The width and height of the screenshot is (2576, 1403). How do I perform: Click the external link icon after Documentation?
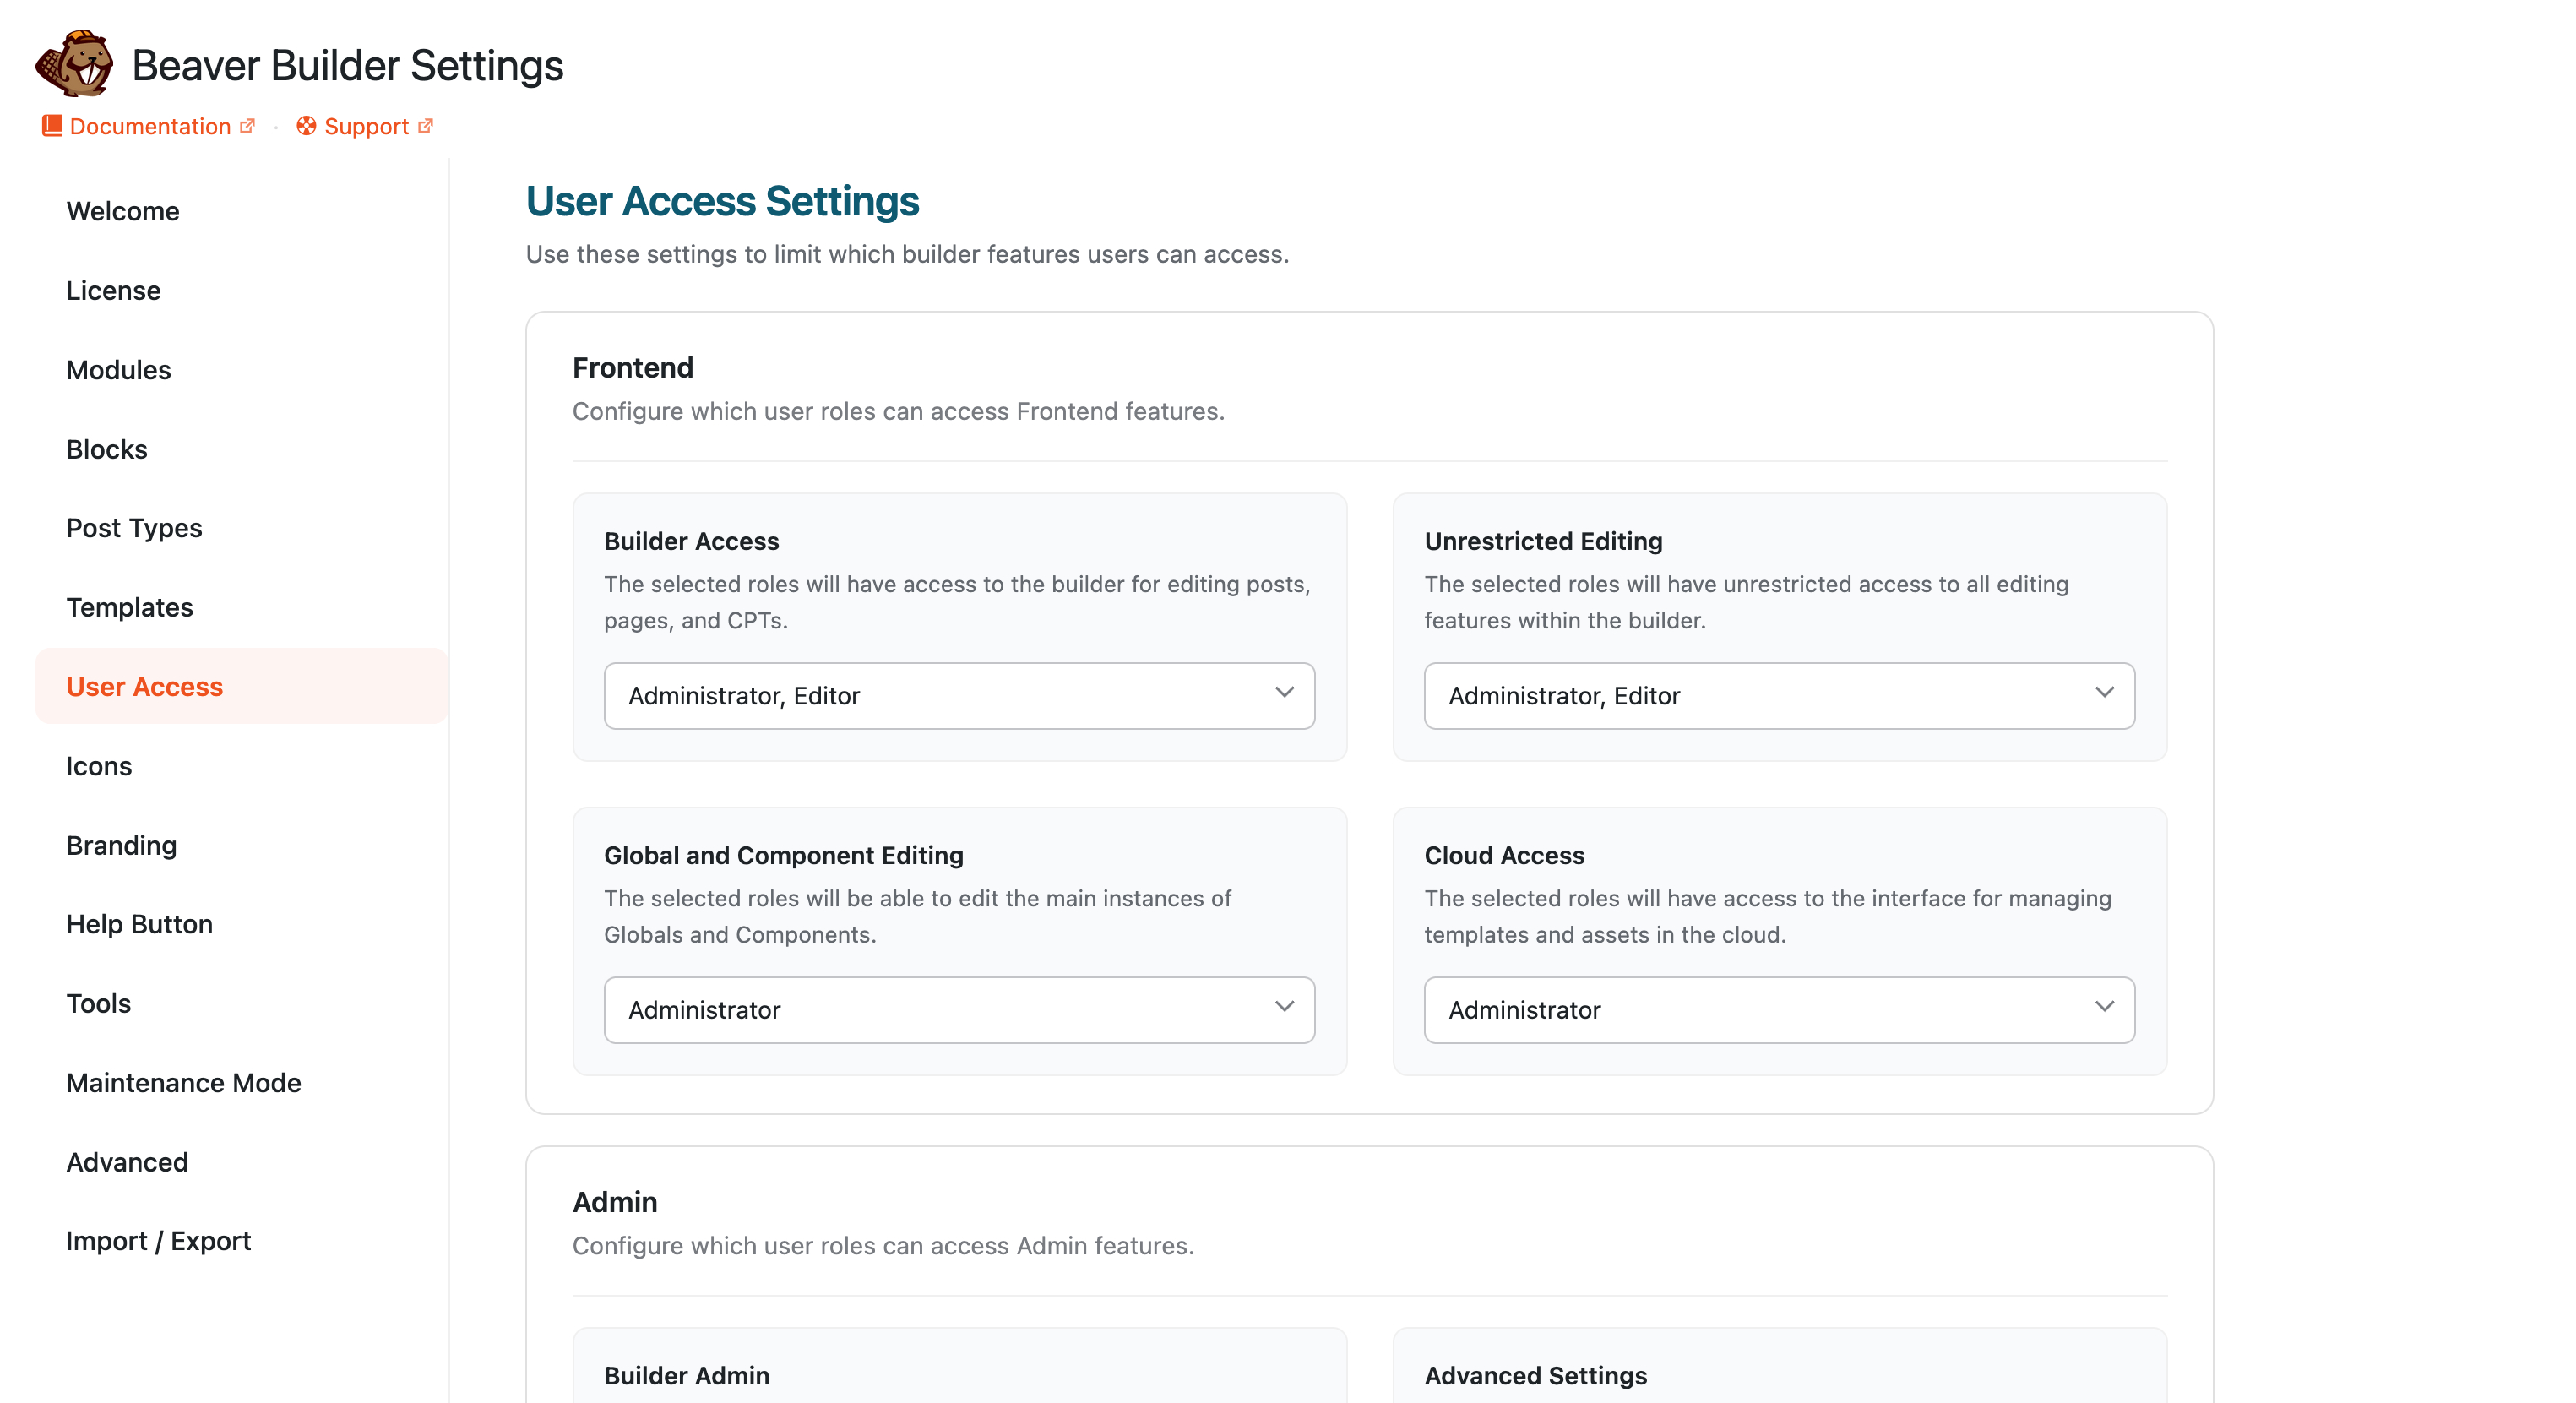[x=247, y=126]
